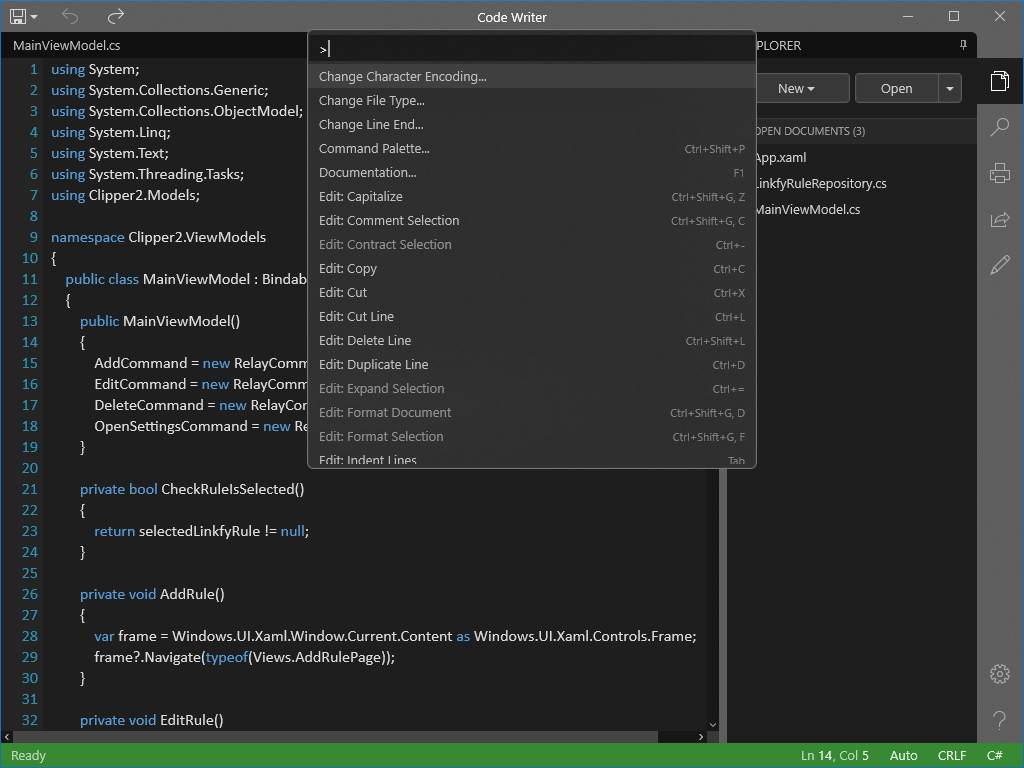
Task: Choose Change Line End command
Action: (x=532, y=125)
